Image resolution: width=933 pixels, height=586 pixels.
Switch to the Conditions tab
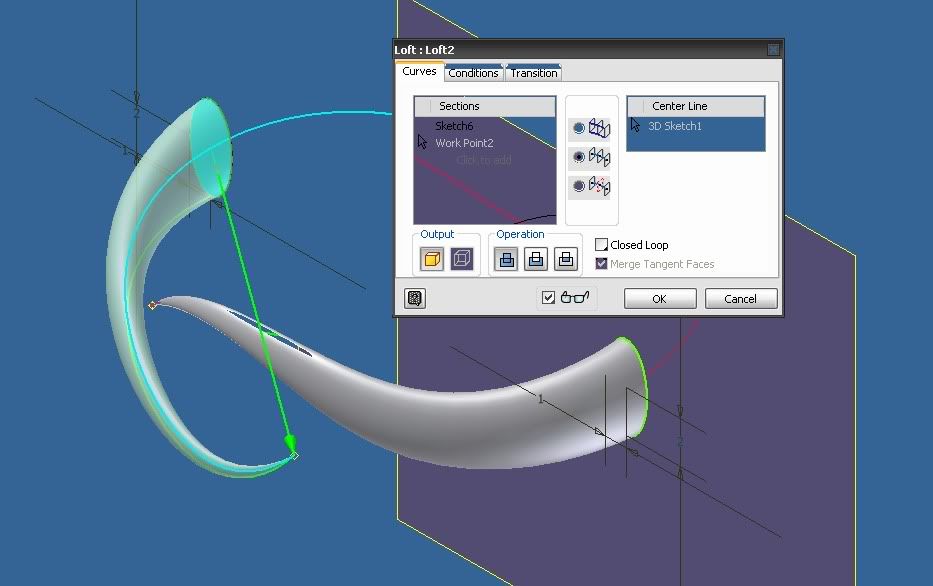click(x=473, y=73)
